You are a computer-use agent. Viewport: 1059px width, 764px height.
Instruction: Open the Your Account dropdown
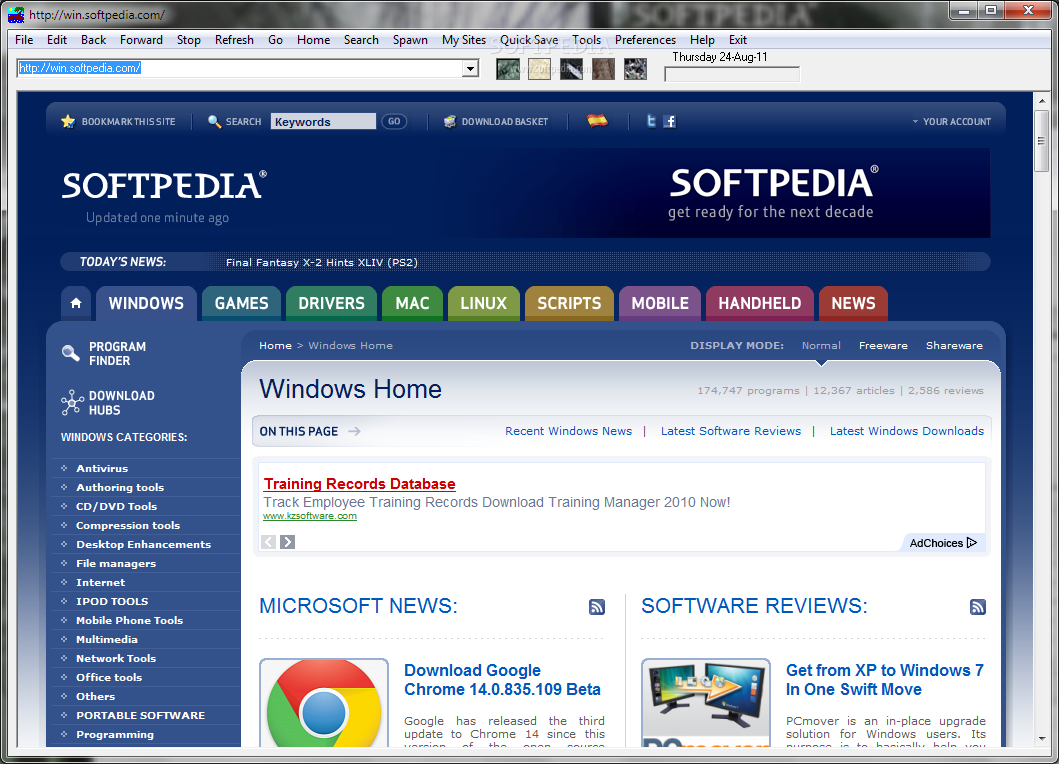pos(952,122)
